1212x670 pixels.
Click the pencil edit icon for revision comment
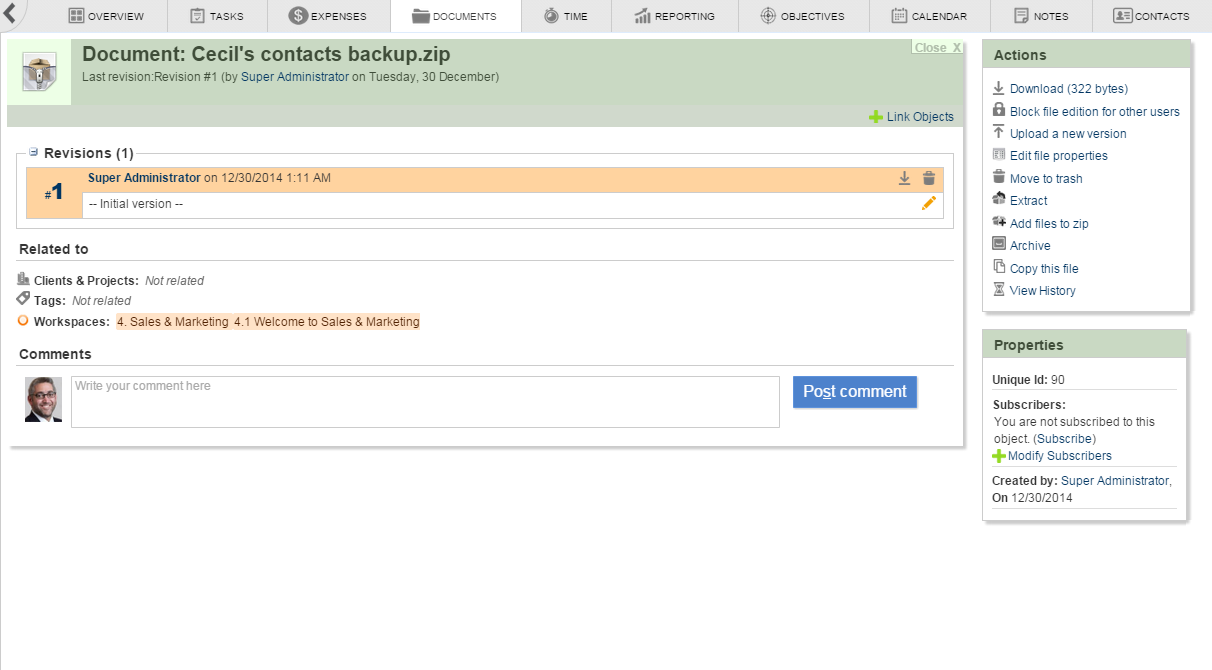coord(929,203)
